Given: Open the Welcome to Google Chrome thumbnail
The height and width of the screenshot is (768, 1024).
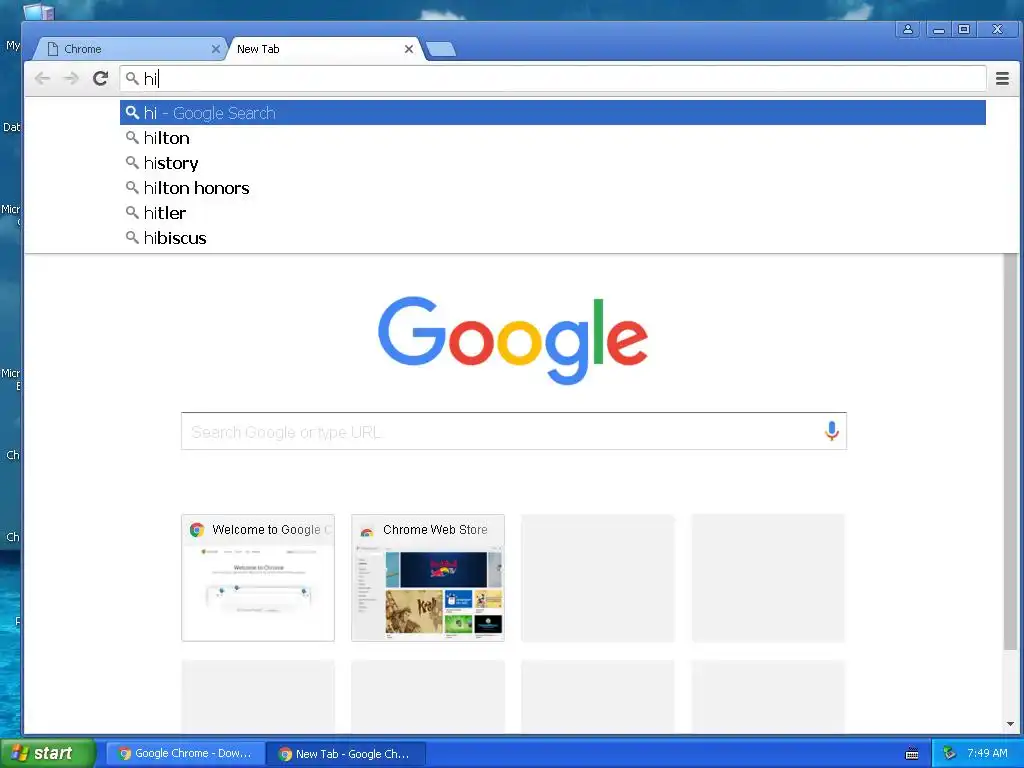Looking at the screenshot, I should tap(258, 577).
